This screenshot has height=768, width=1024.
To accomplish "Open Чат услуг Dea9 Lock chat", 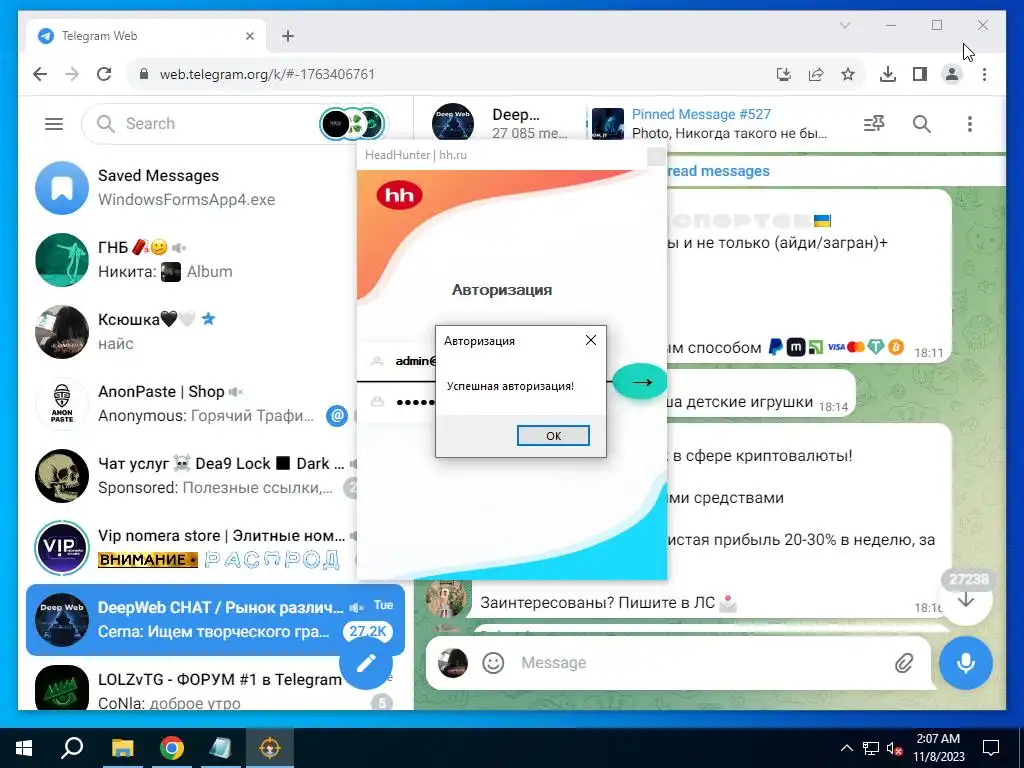I will pyautogui.click(x=191, y=475).
